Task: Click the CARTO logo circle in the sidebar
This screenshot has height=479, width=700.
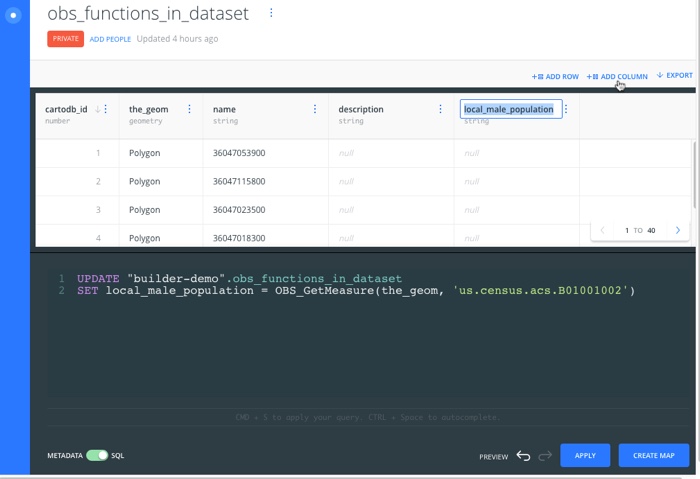Action: click(13, 15)
